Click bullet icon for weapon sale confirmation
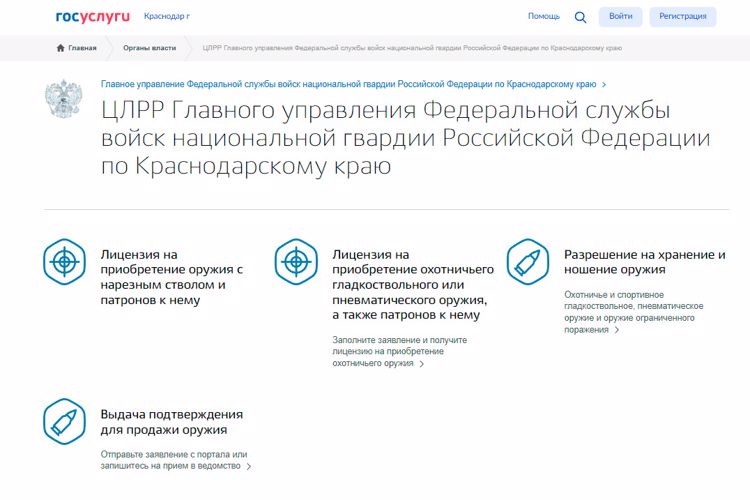750x500 pixels. [x=64, y=422]
